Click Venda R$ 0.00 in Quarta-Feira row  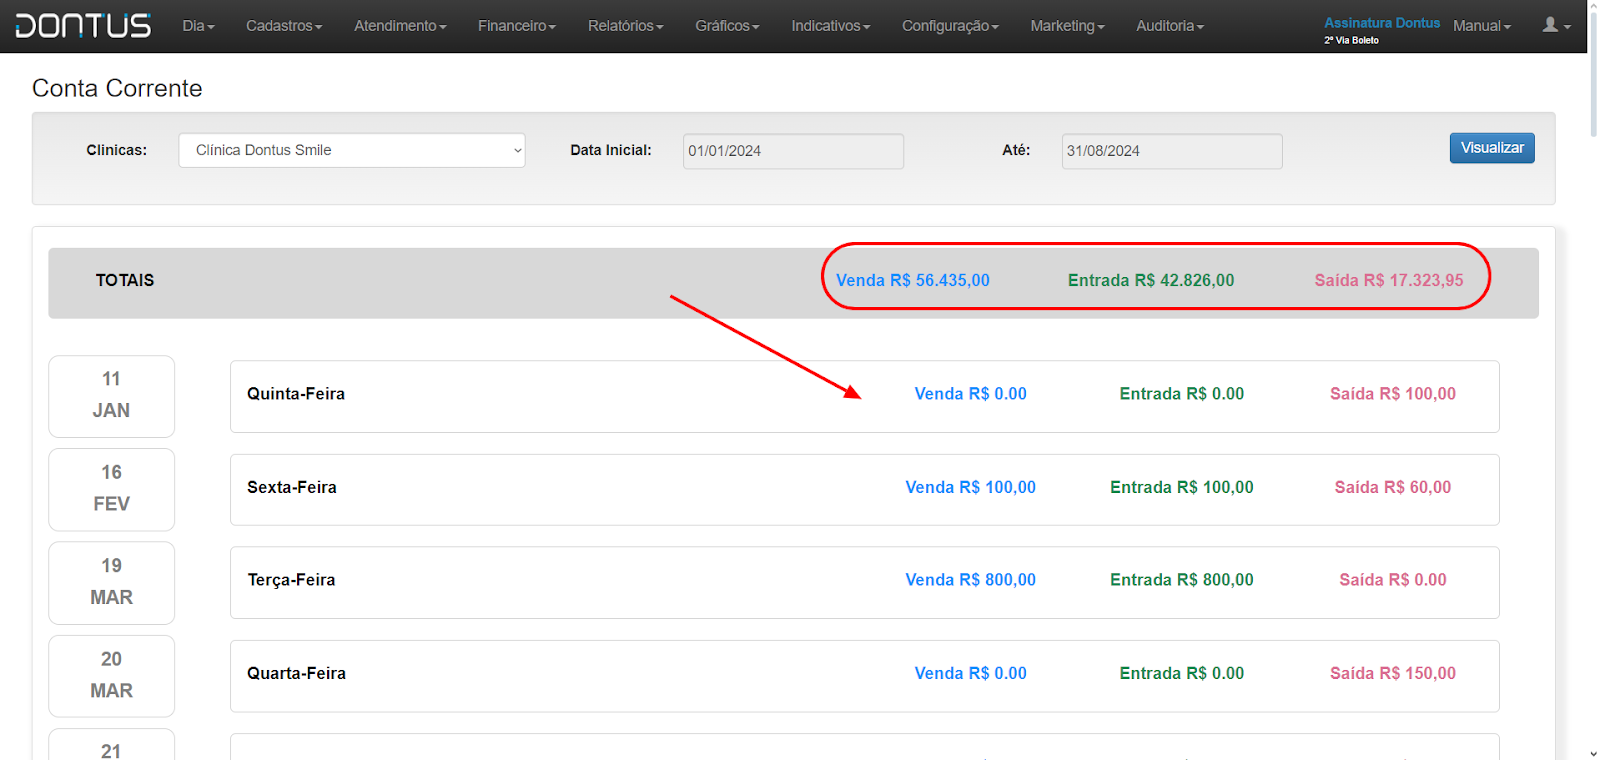[x=971, y=674]
